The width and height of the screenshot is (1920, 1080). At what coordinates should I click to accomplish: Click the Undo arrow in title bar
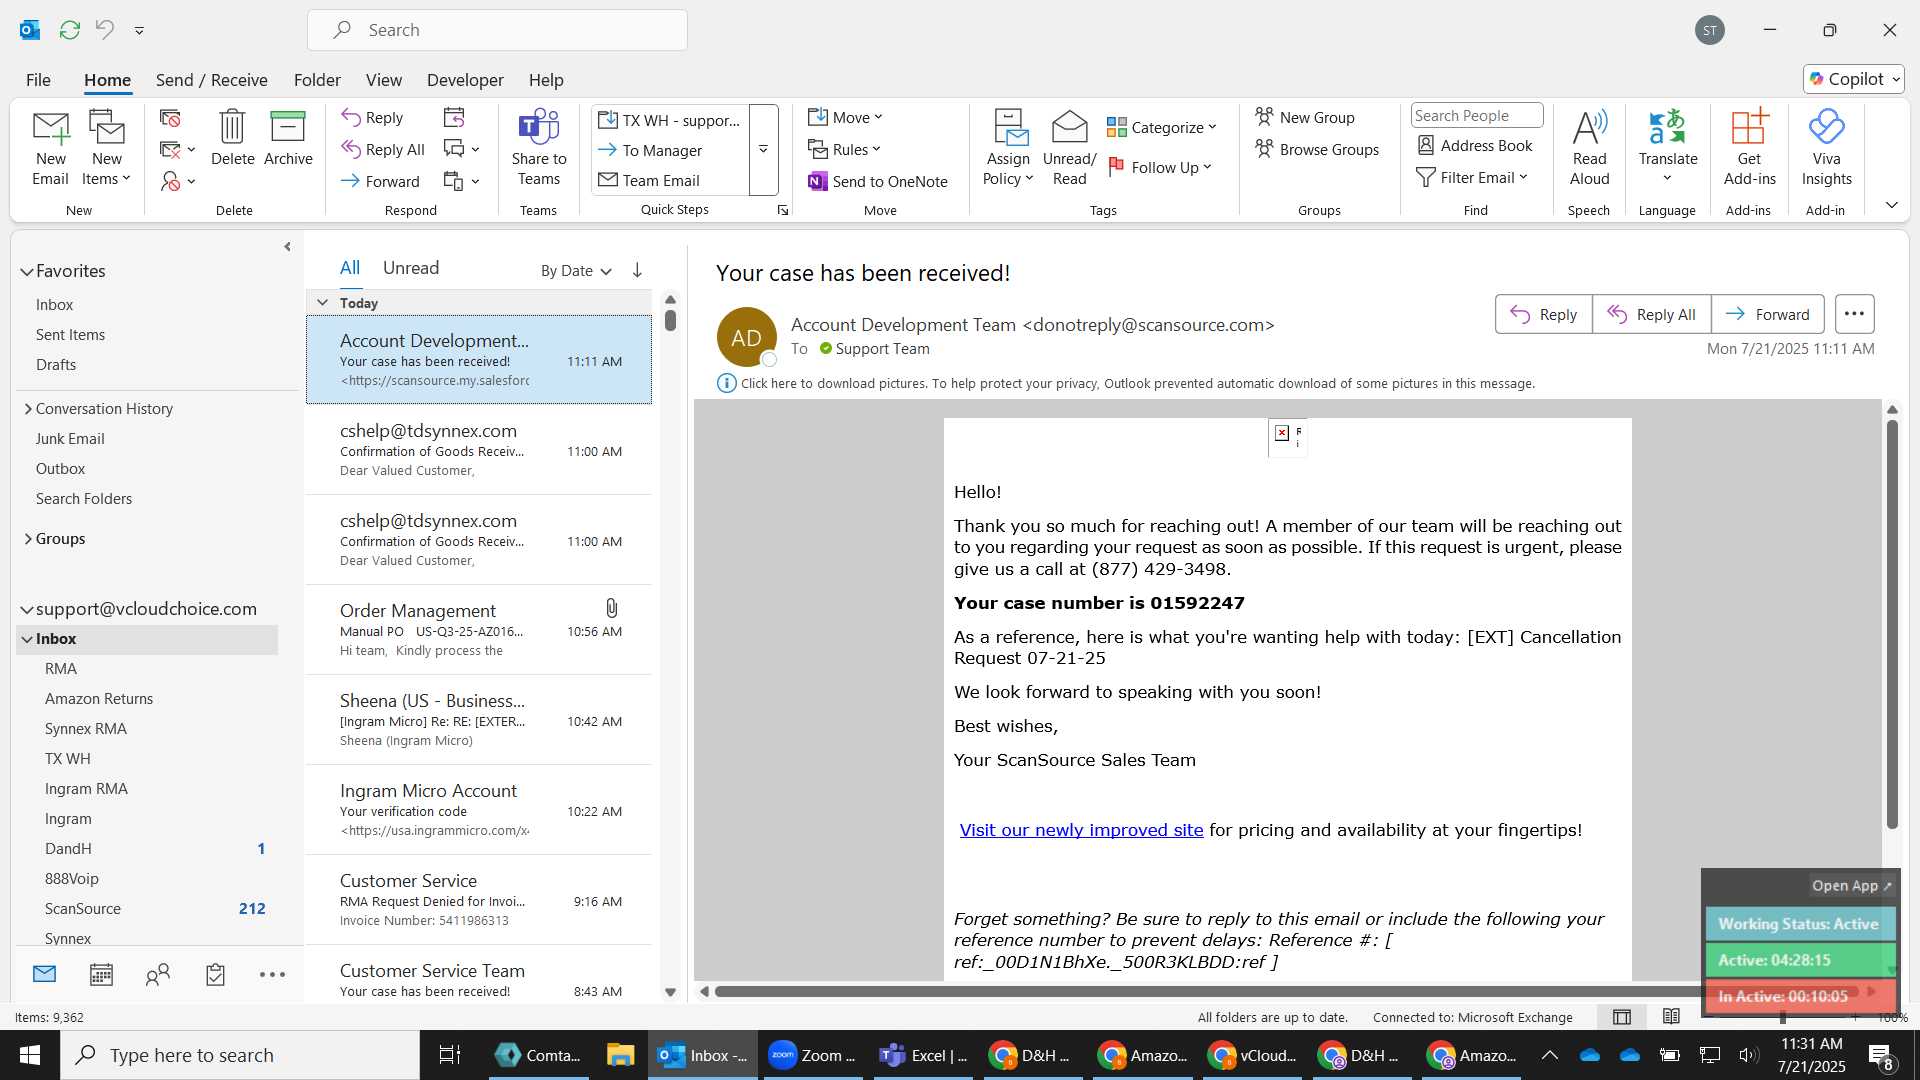104,30
